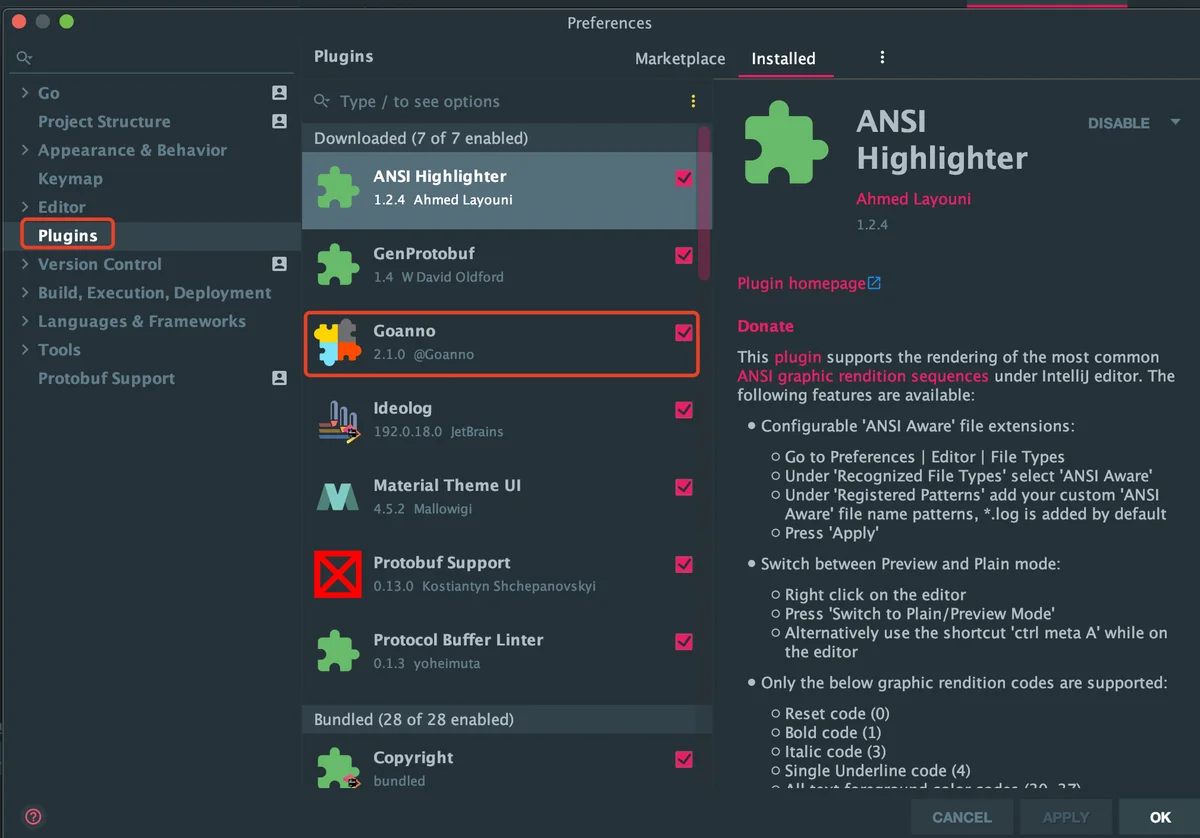Image resolution: width=1200 pixels, height=838 pixels.
Task: Expand the Build, Execution, Deployment node
Action: (25, 293)
